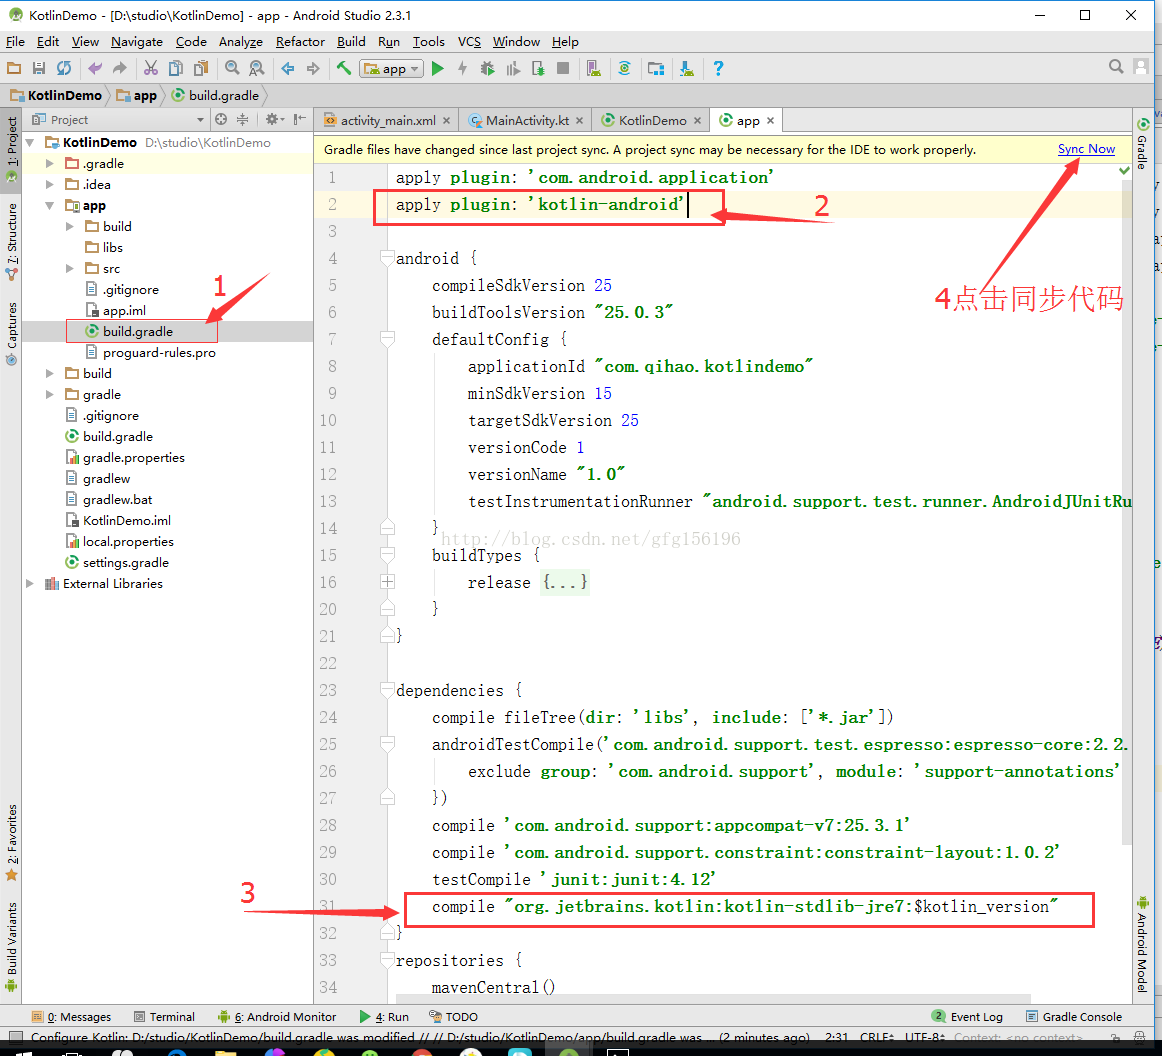The height and width of the screenshot is (1056, 1162).
Task: Click the Synchronize refresh icon
Action: click(x=64, y=68)
